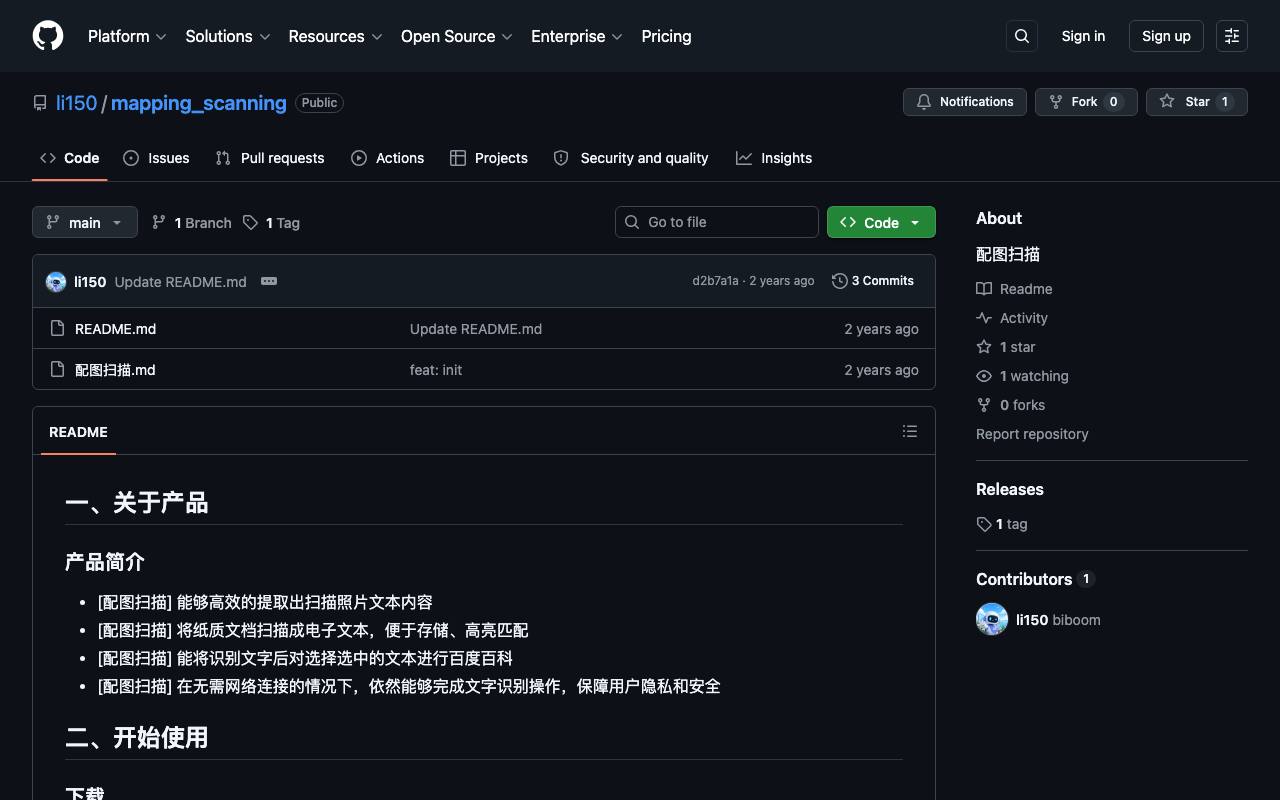View the 1 Tag link

[271, 223]
